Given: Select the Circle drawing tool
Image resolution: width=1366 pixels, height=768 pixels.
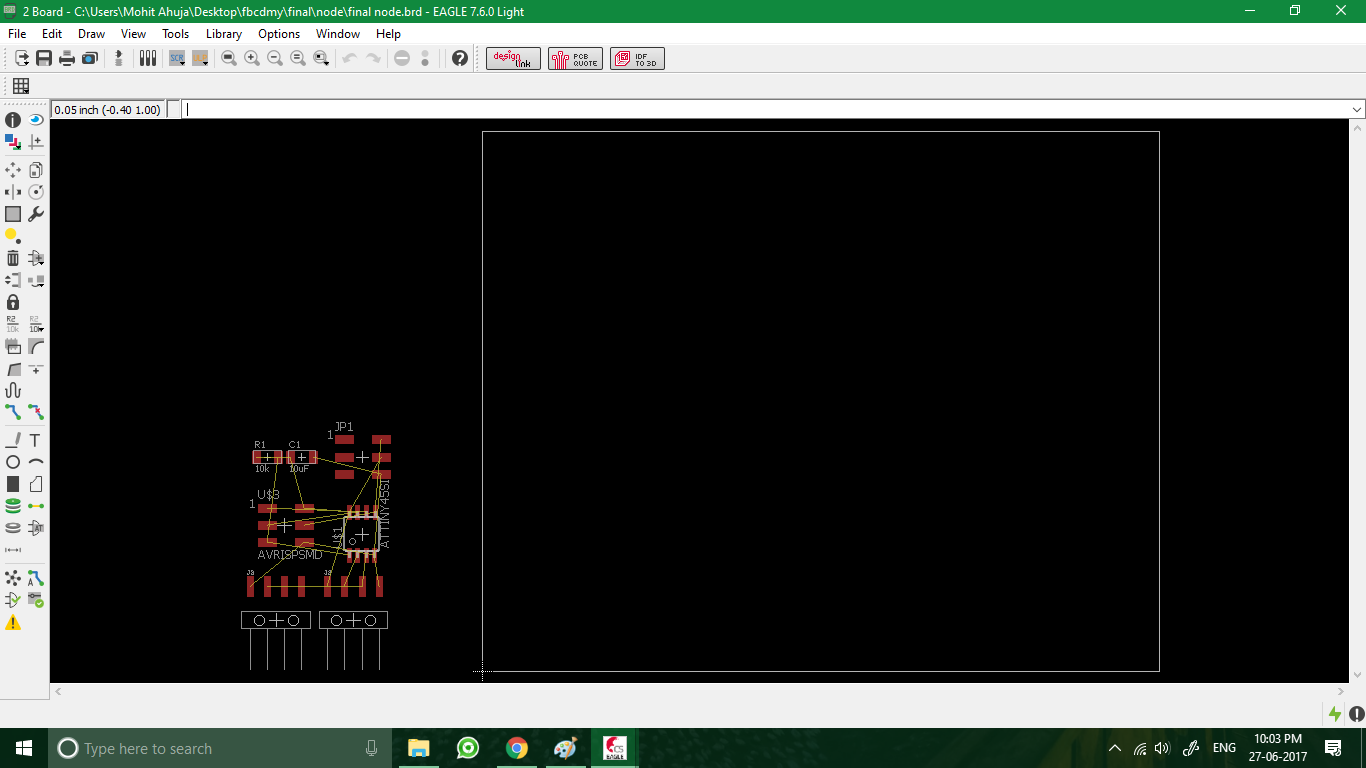Looking at the screenshot, I should (x=13, y=462).
